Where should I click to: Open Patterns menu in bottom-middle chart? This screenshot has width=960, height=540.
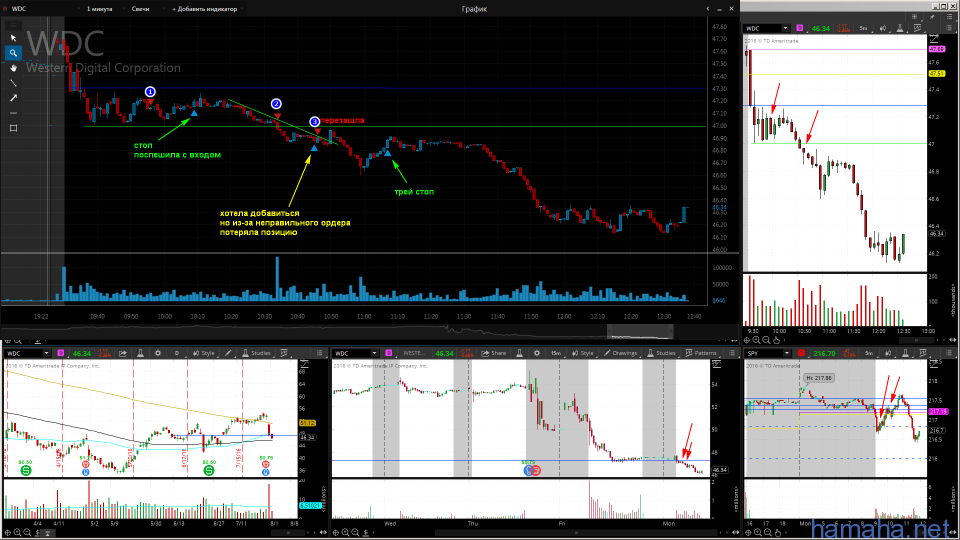tap(702, 353)
